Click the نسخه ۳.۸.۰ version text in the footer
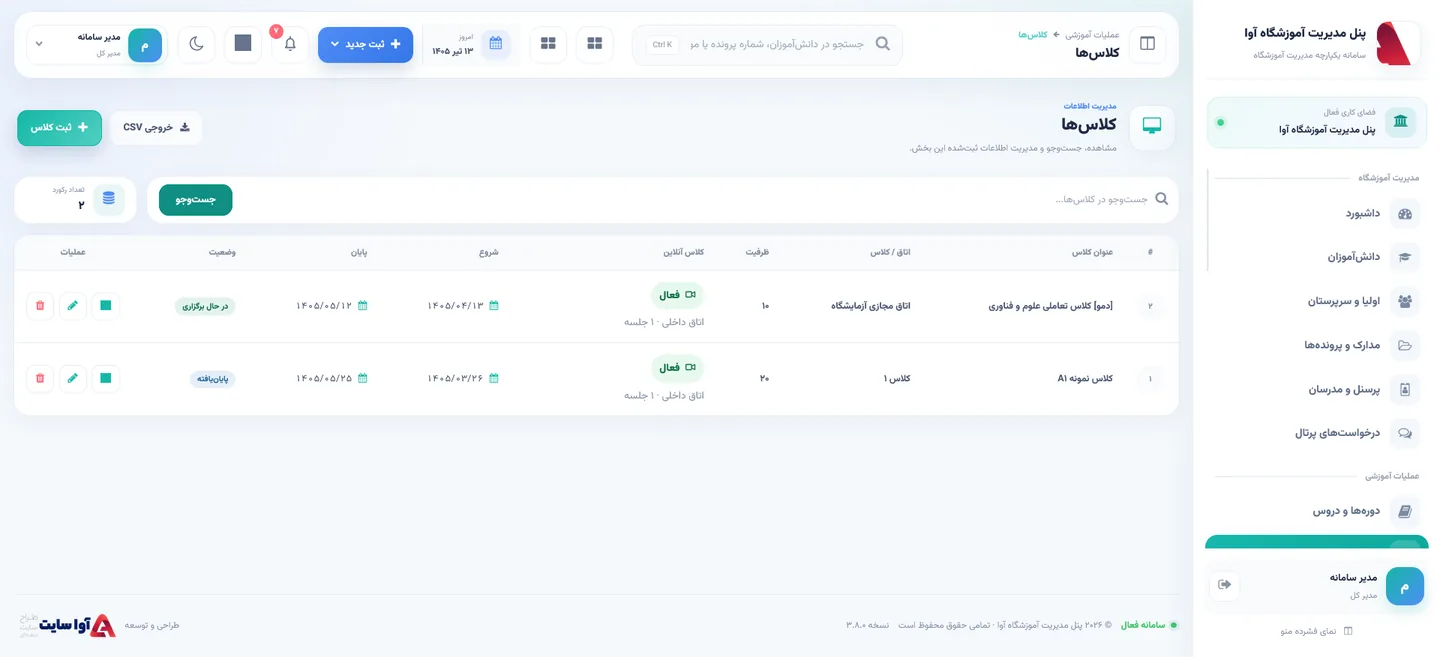Screen dimensions: 1440x657 pos(867,625)
